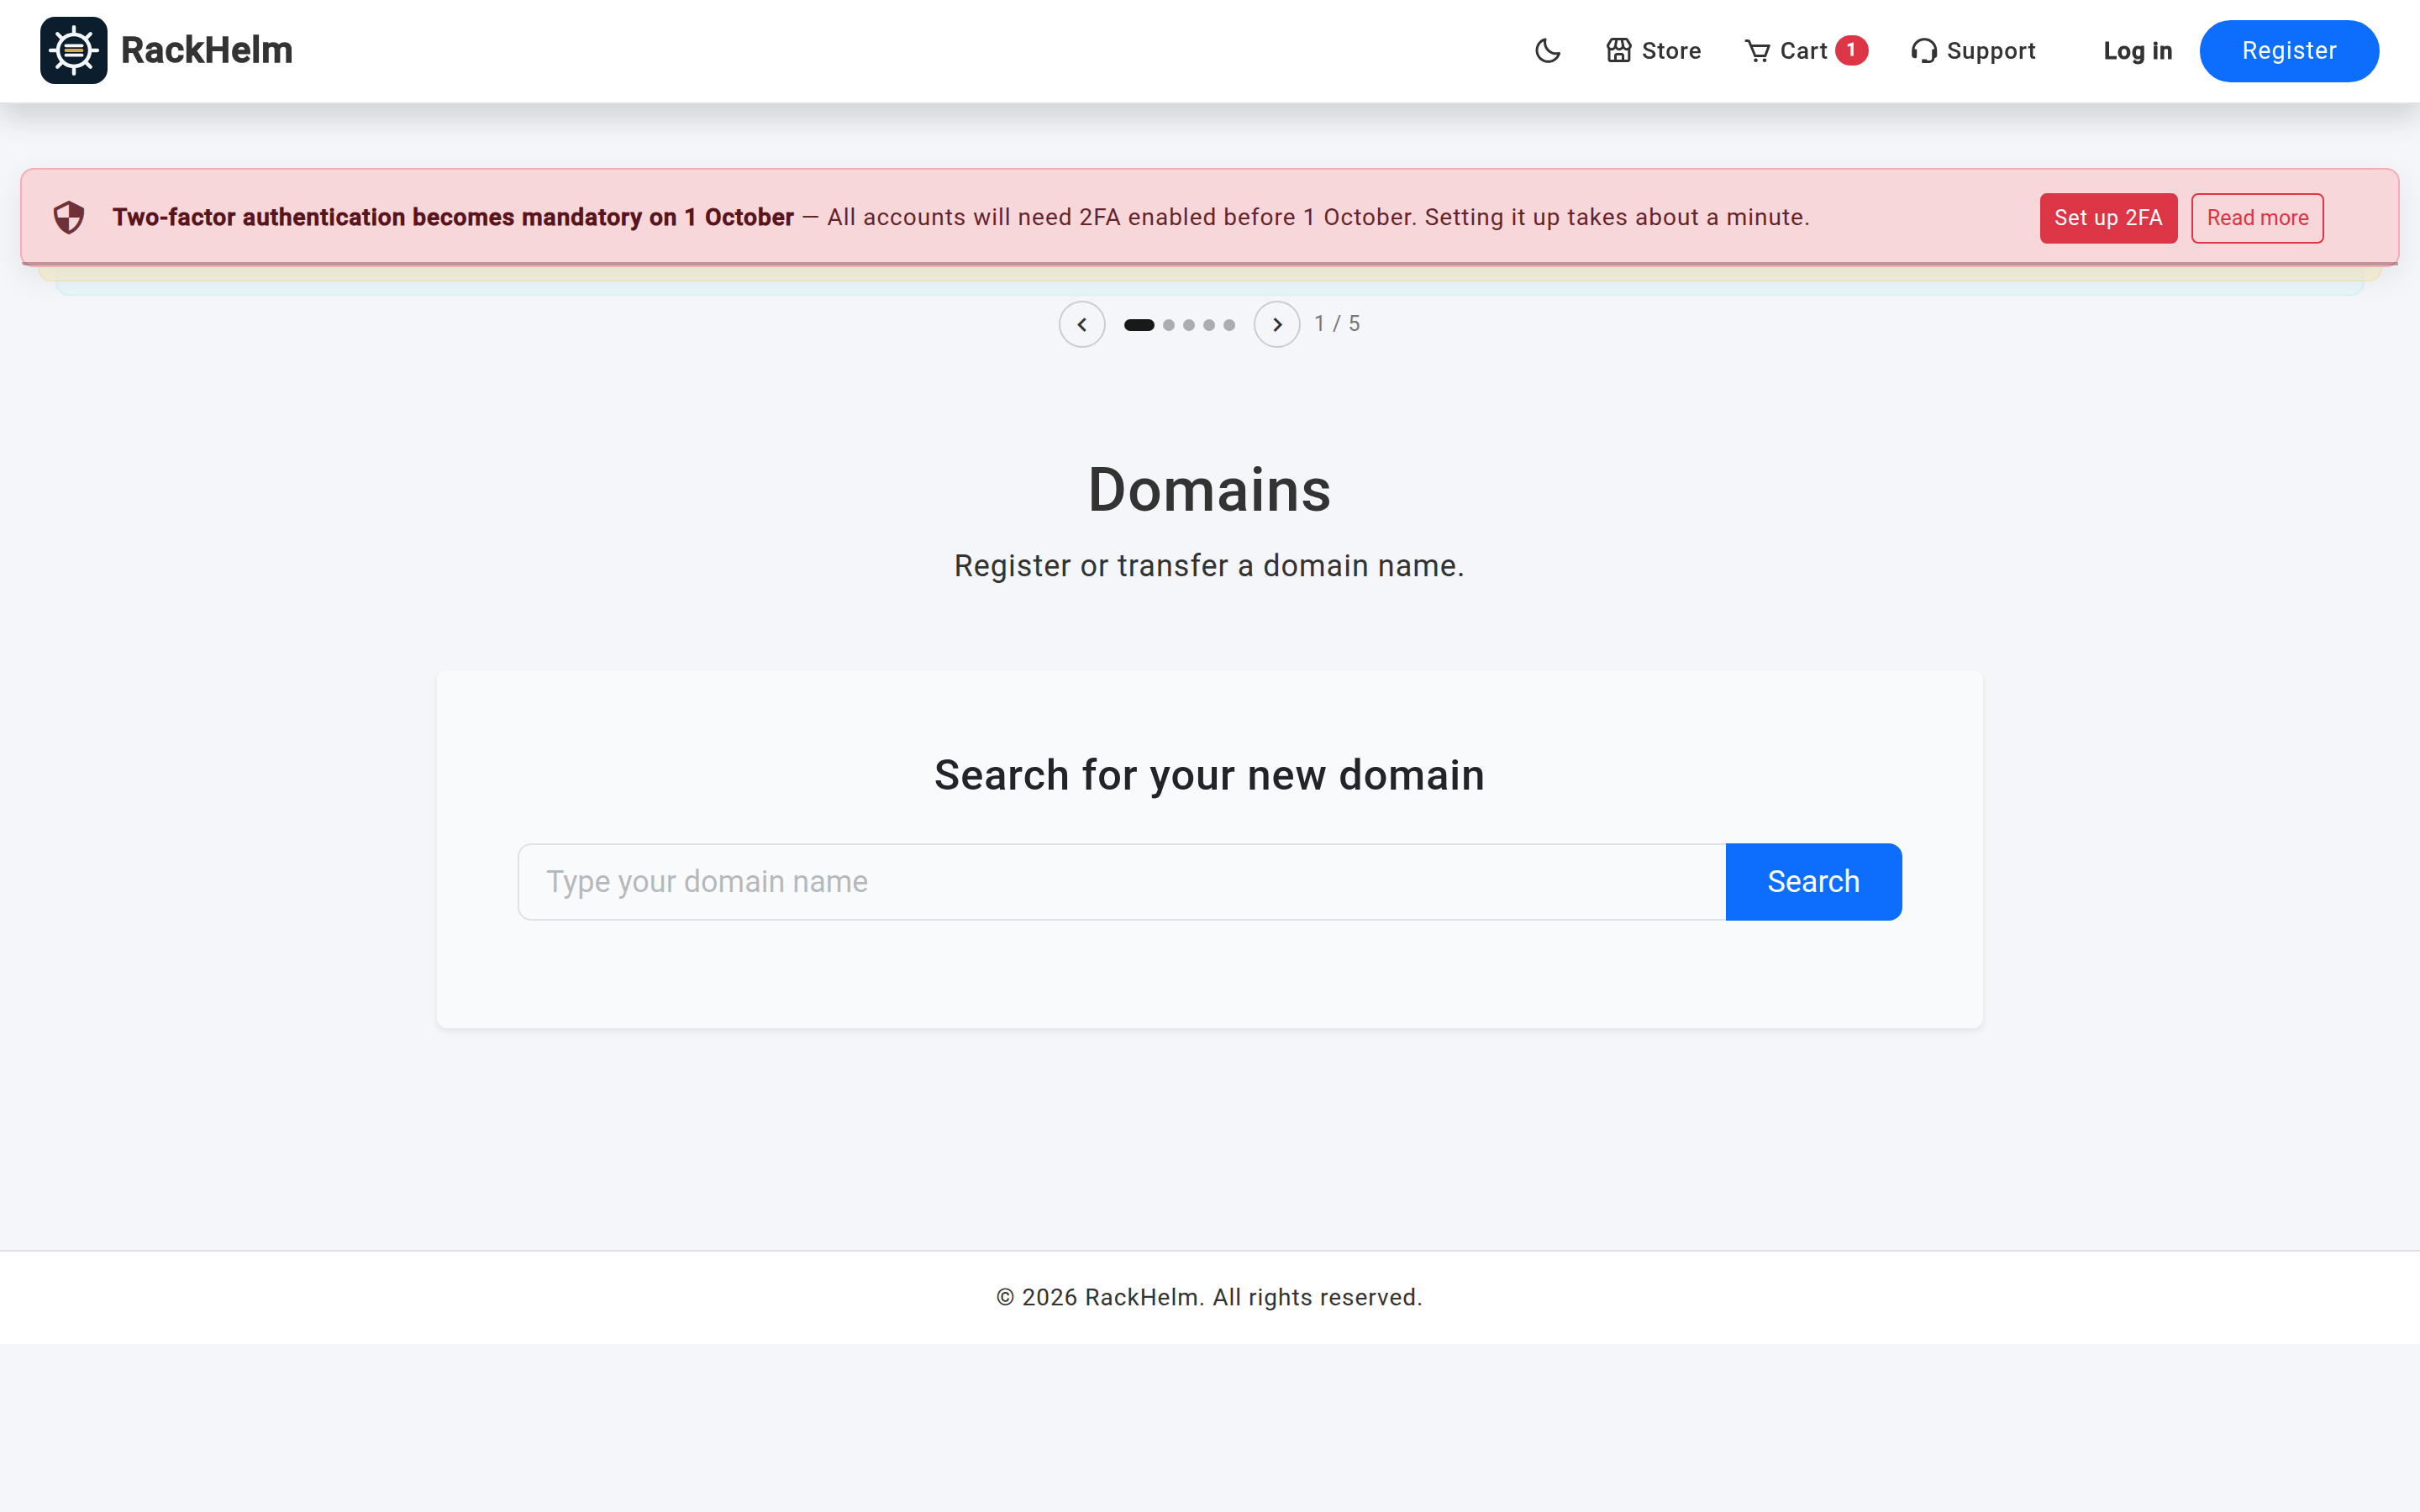
Task: Open the Cart menu item
Action: coord(1805,50)
